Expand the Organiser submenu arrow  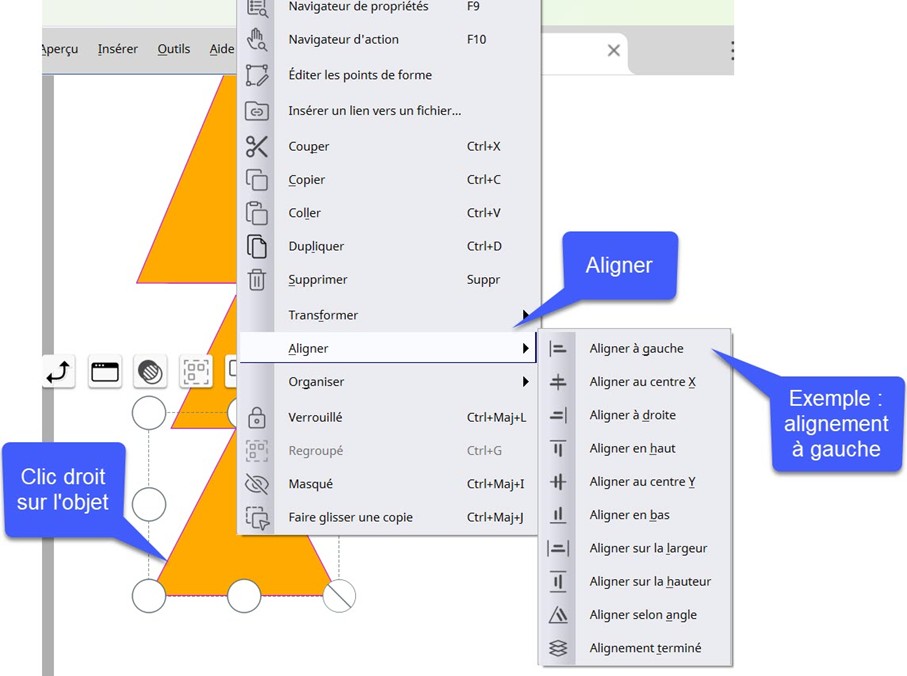[x=525, y=382]
